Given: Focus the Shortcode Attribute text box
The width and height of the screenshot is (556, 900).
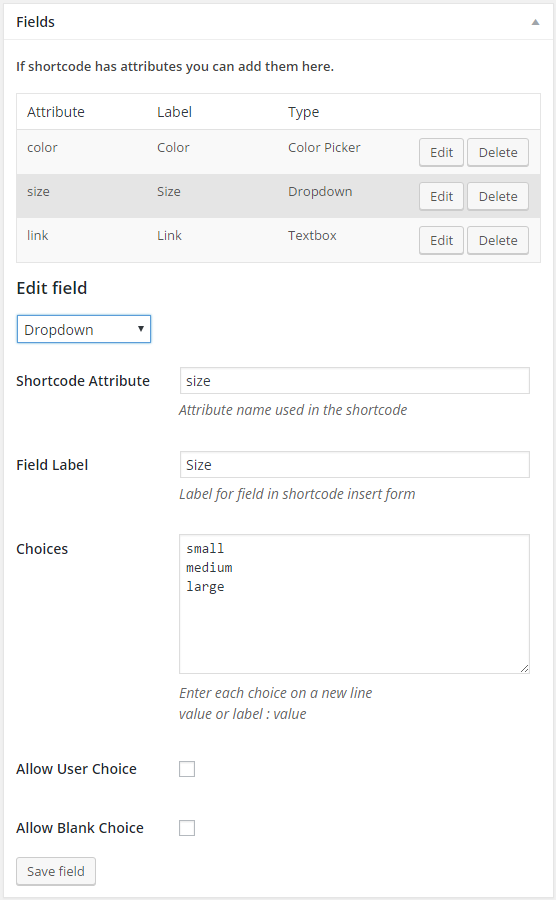Looking at the screenshot, I should [355, 381].
